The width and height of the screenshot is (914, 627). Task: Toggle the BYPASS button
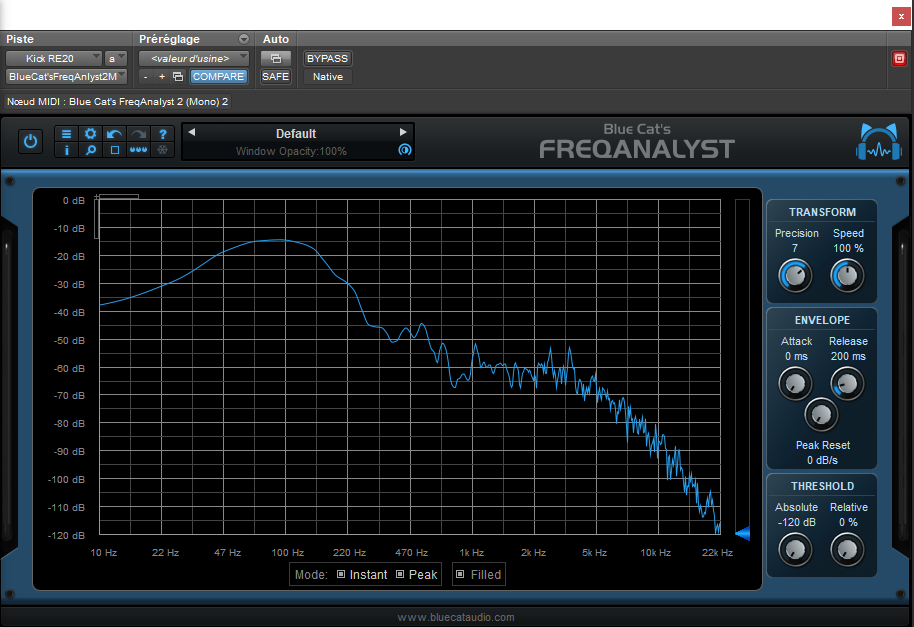click(328, 58)
